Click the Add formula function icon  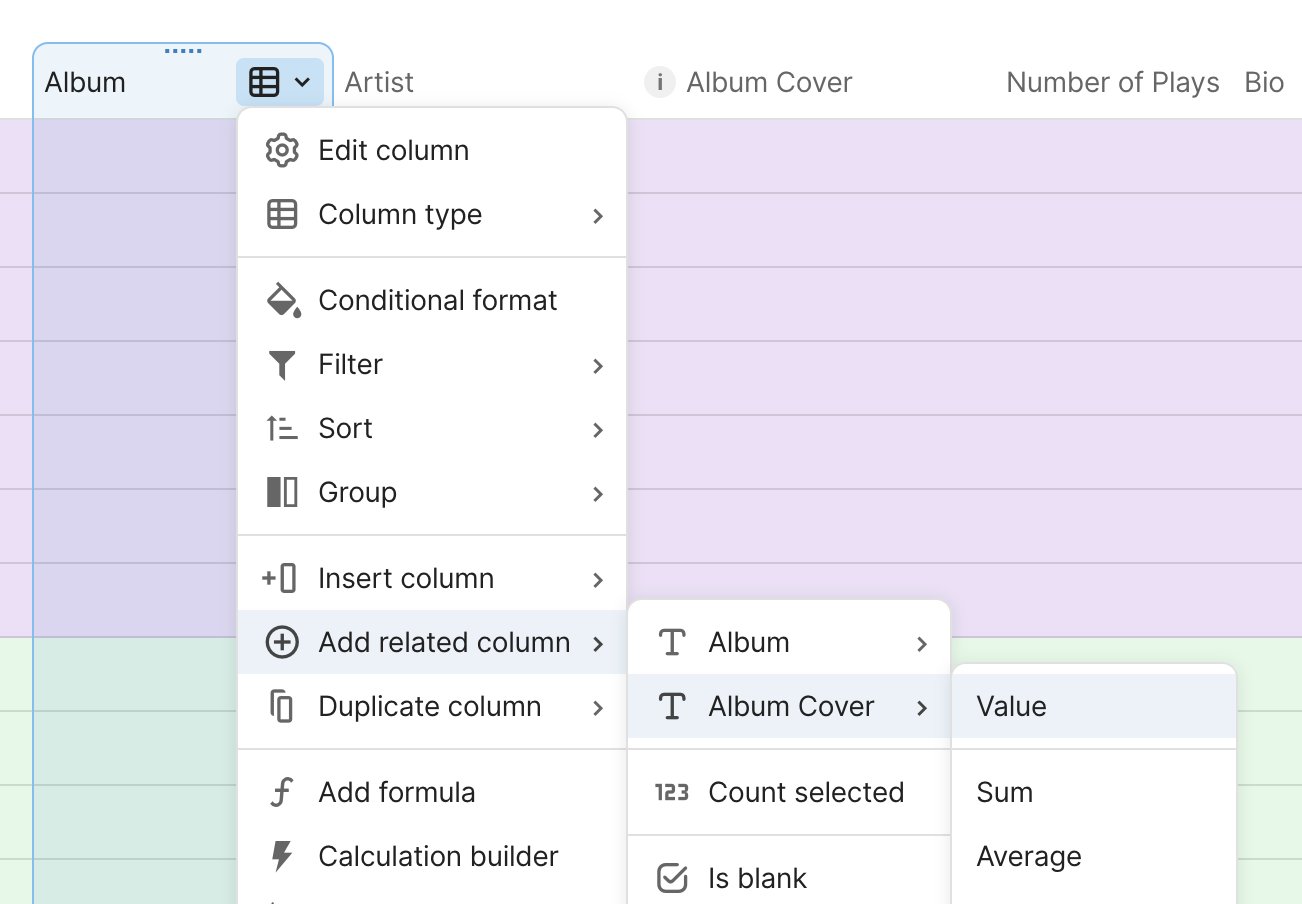[x=282, y=793]
